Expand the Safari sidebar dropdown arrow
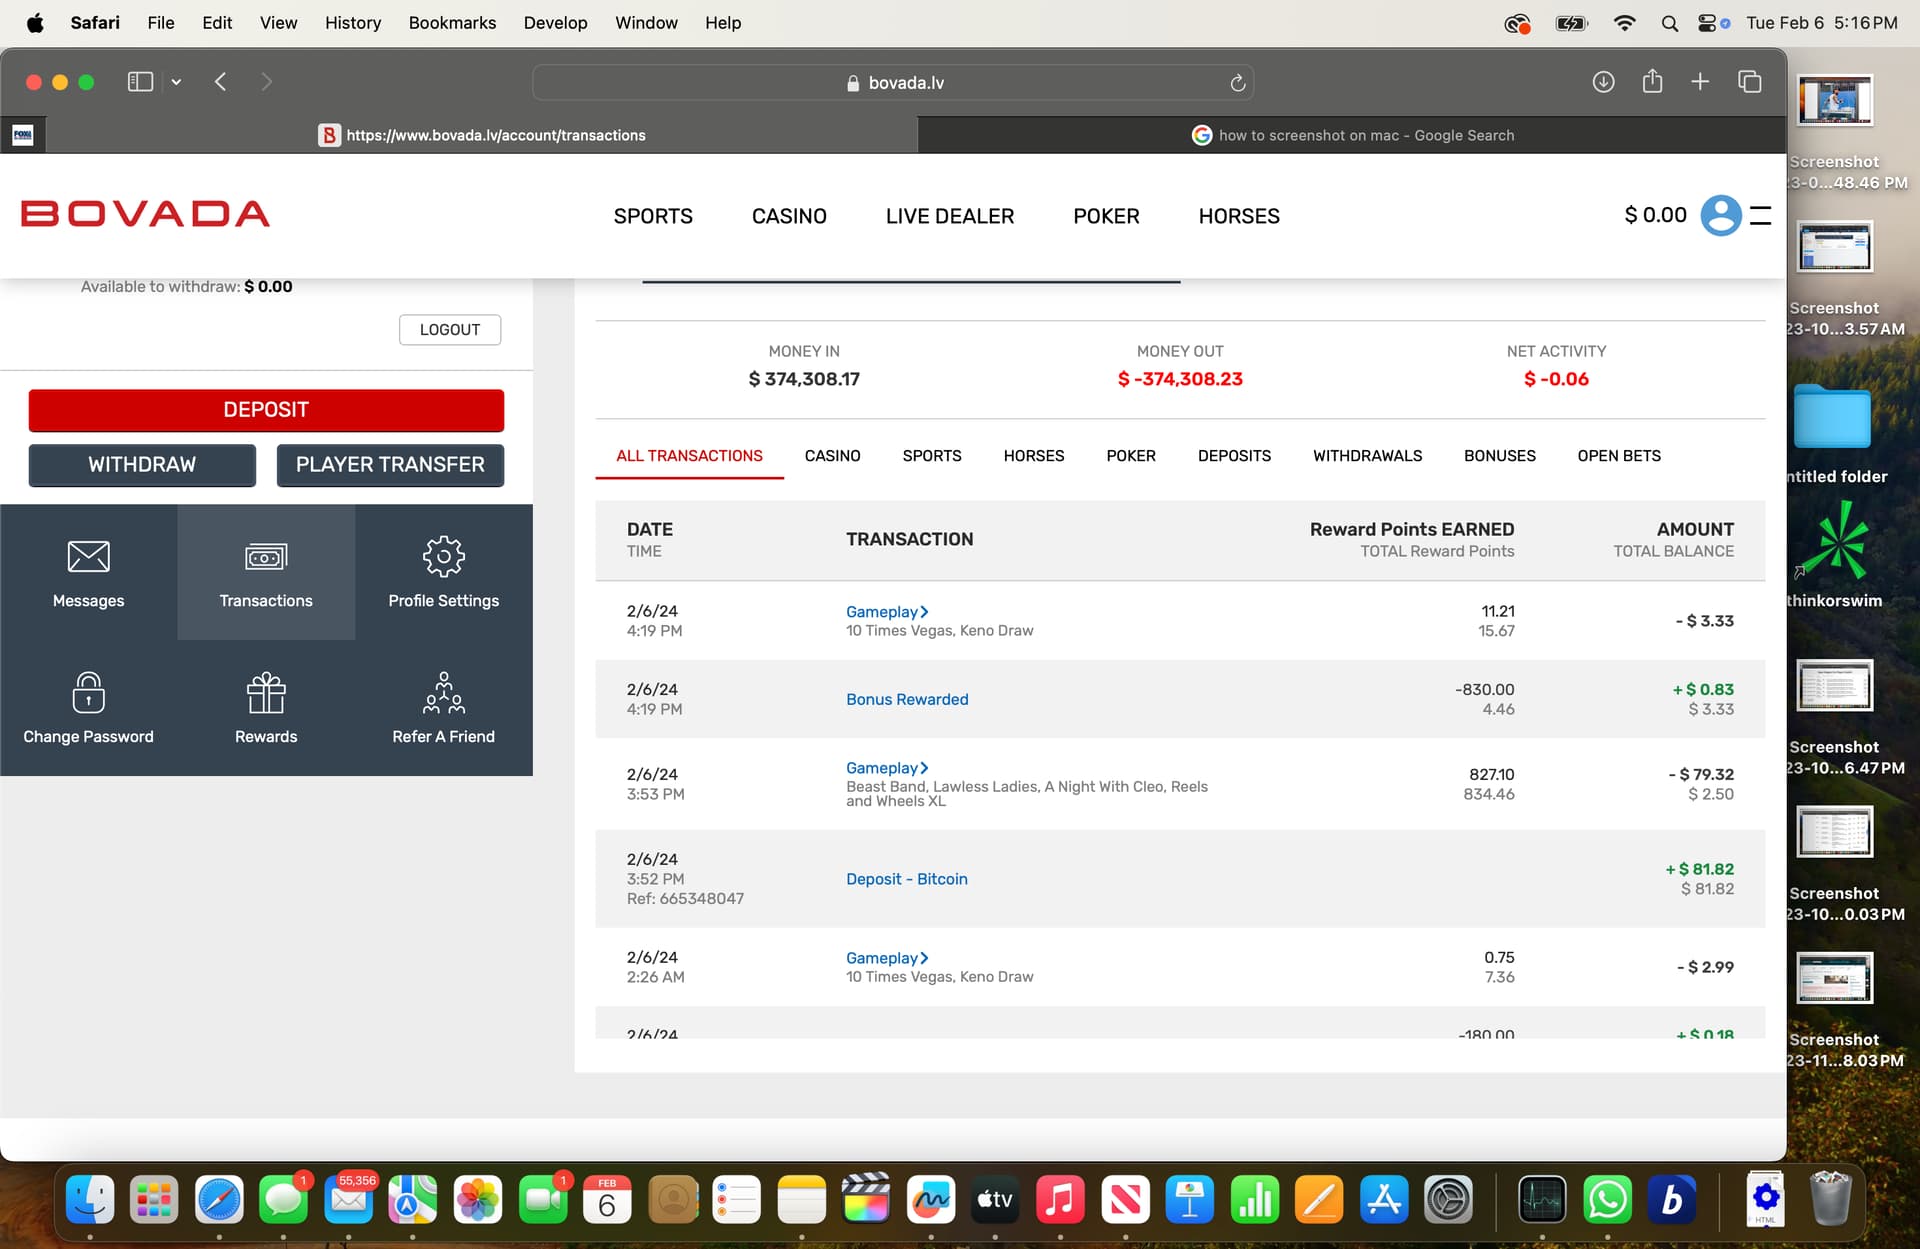1920x1249 pixels. point(176,82)
